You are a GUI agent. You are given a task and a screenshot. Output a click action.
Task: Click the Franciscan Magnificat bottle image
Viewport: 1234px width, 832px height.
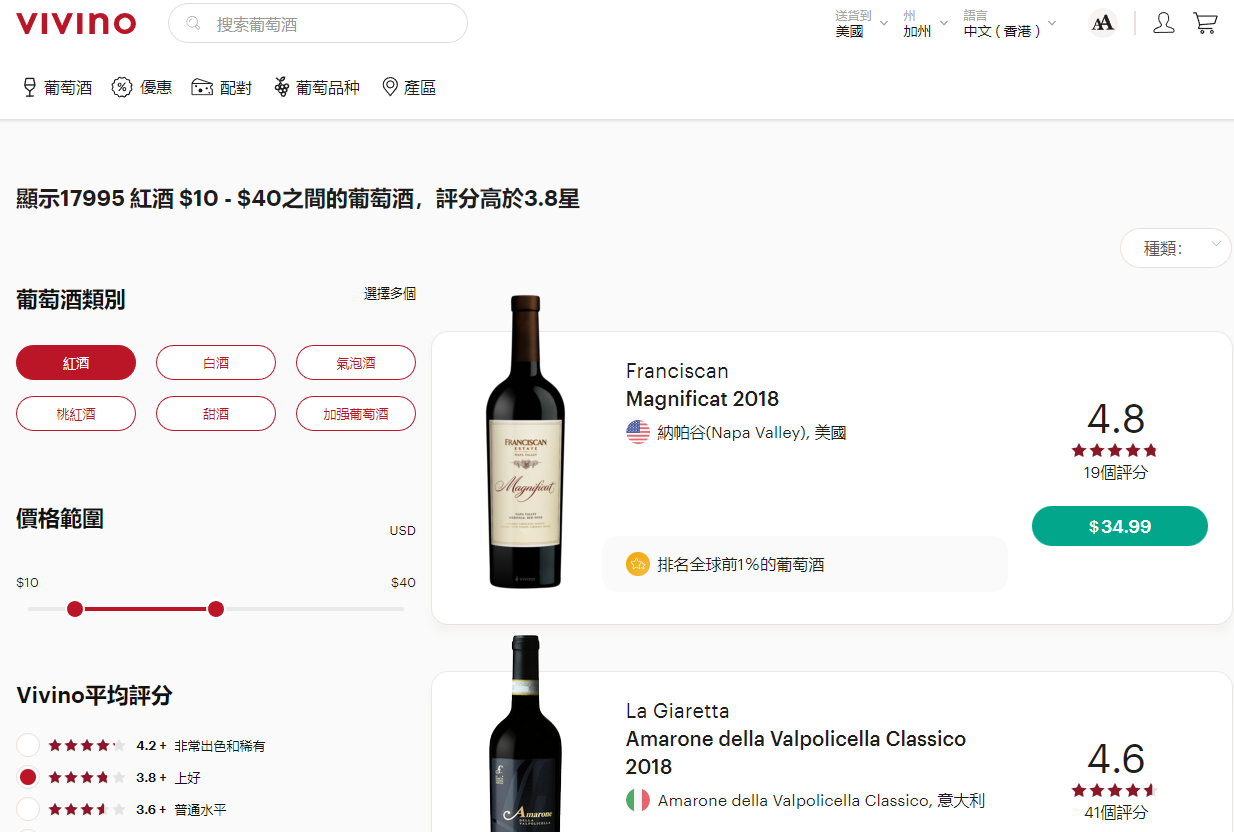(x=525, y=441)
